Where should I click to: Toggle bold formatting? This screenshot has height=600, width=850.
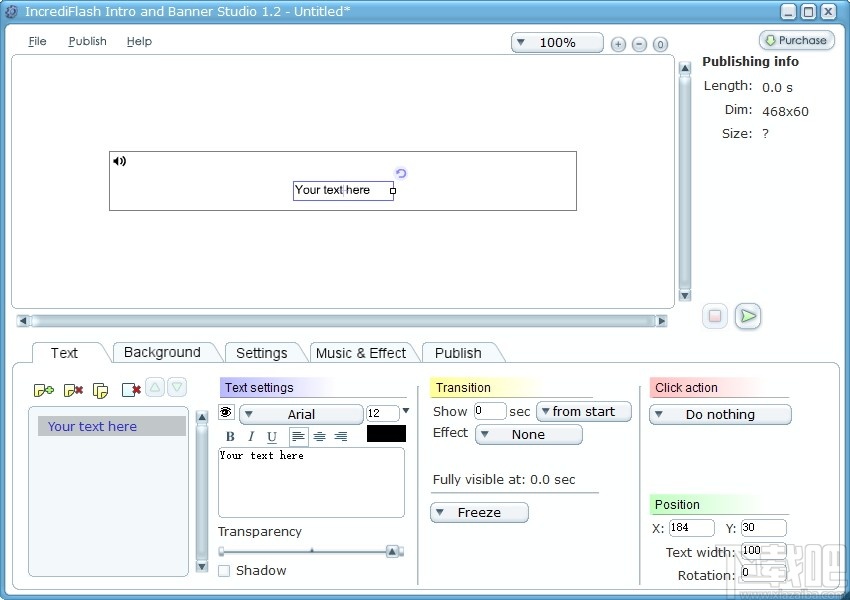(230, 436)
